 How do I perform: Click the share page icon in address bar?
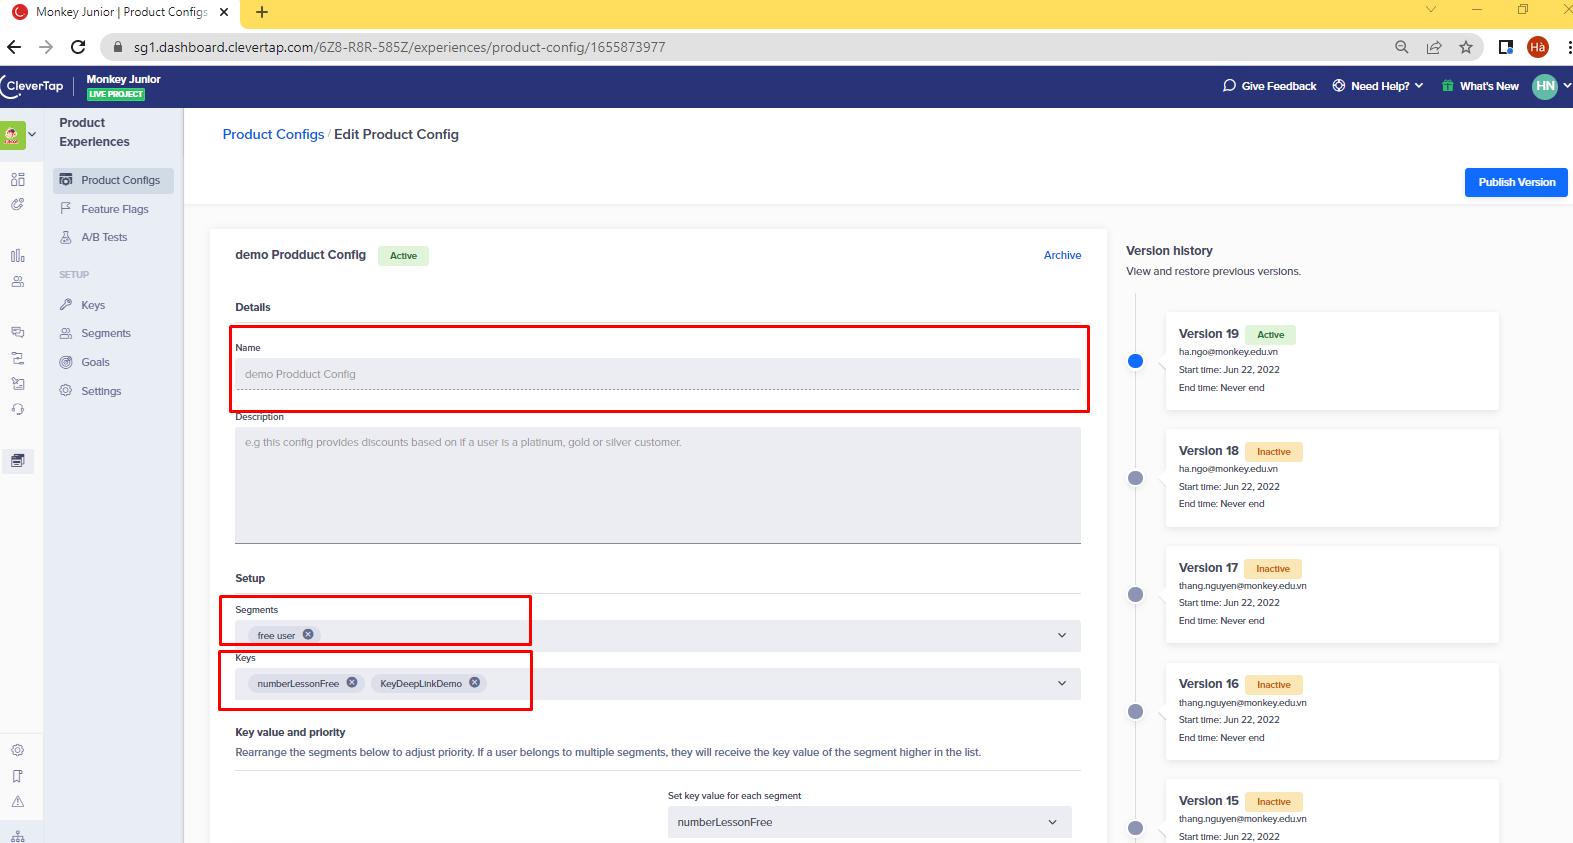1434,47
